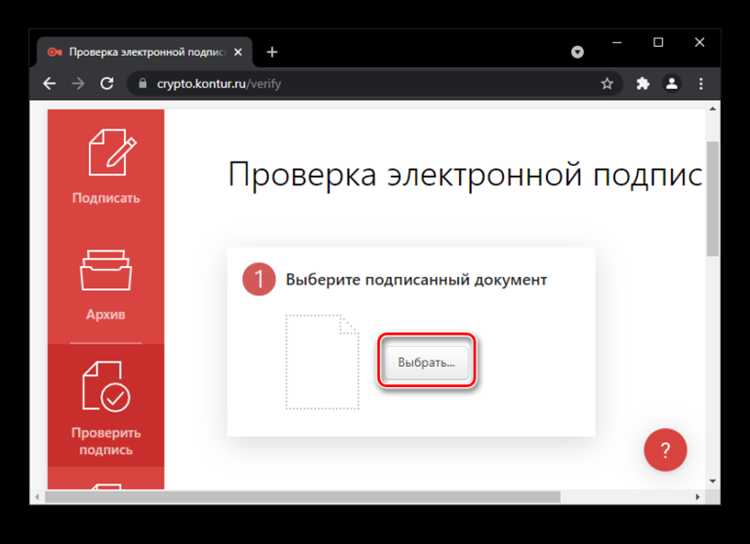Viewport: 750px width, 544px height.
Task: Click the dotted document placeholder
Action: (322, 362)
